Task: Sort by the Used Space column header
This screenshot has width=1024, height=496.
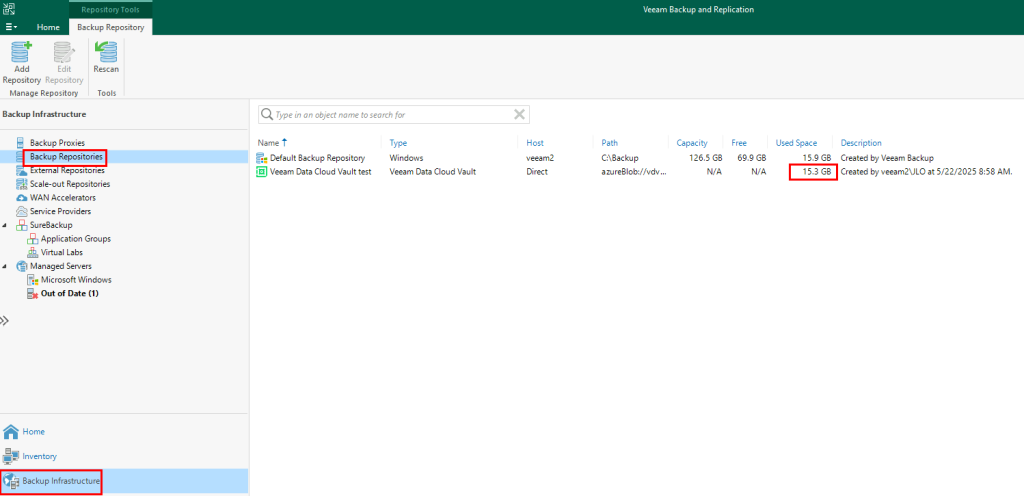Action: pyautogui.click(x=795, y=142)
